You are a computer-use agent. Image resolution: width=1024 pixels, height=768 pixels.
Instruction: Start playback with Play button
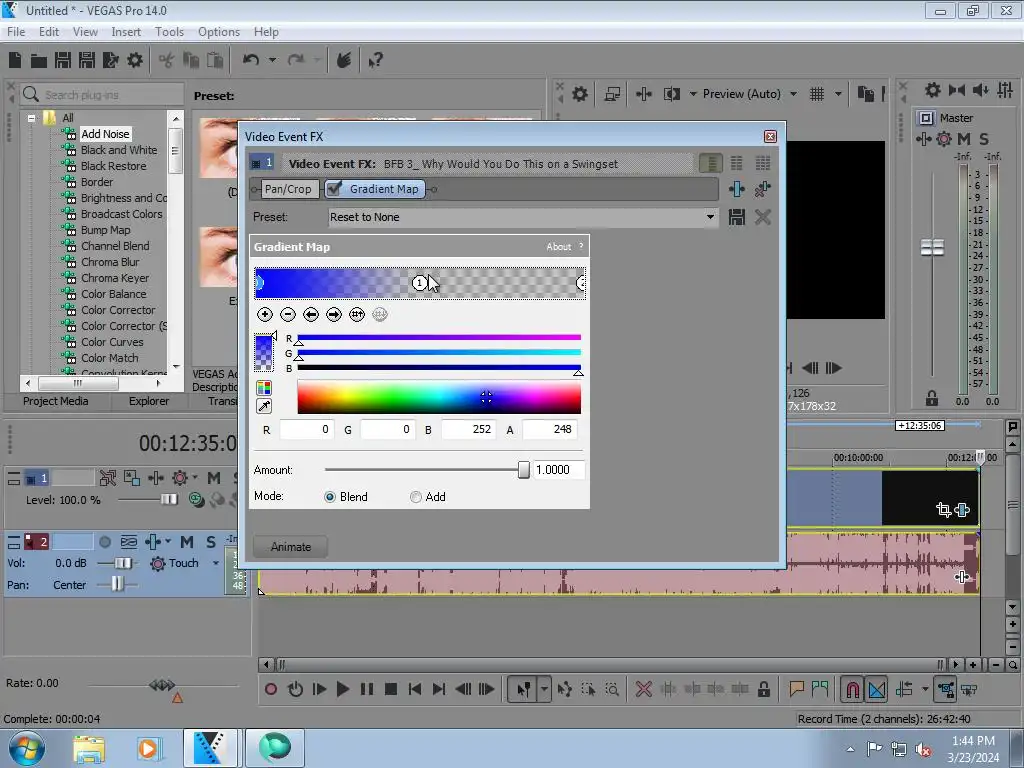(x=342, y=689)
